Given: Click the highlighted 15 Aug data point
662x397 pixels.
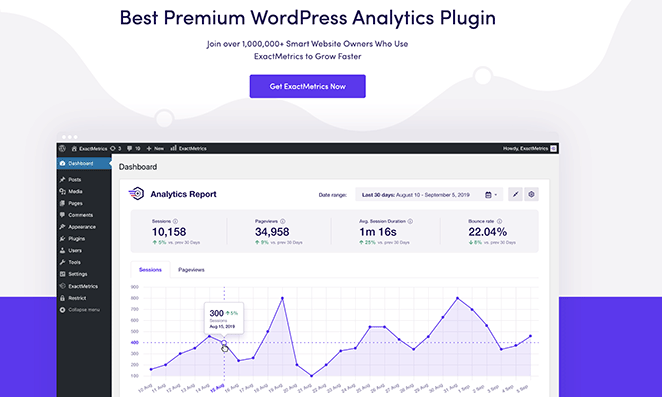Looking at the screenshot, I should tap(224, 343).
